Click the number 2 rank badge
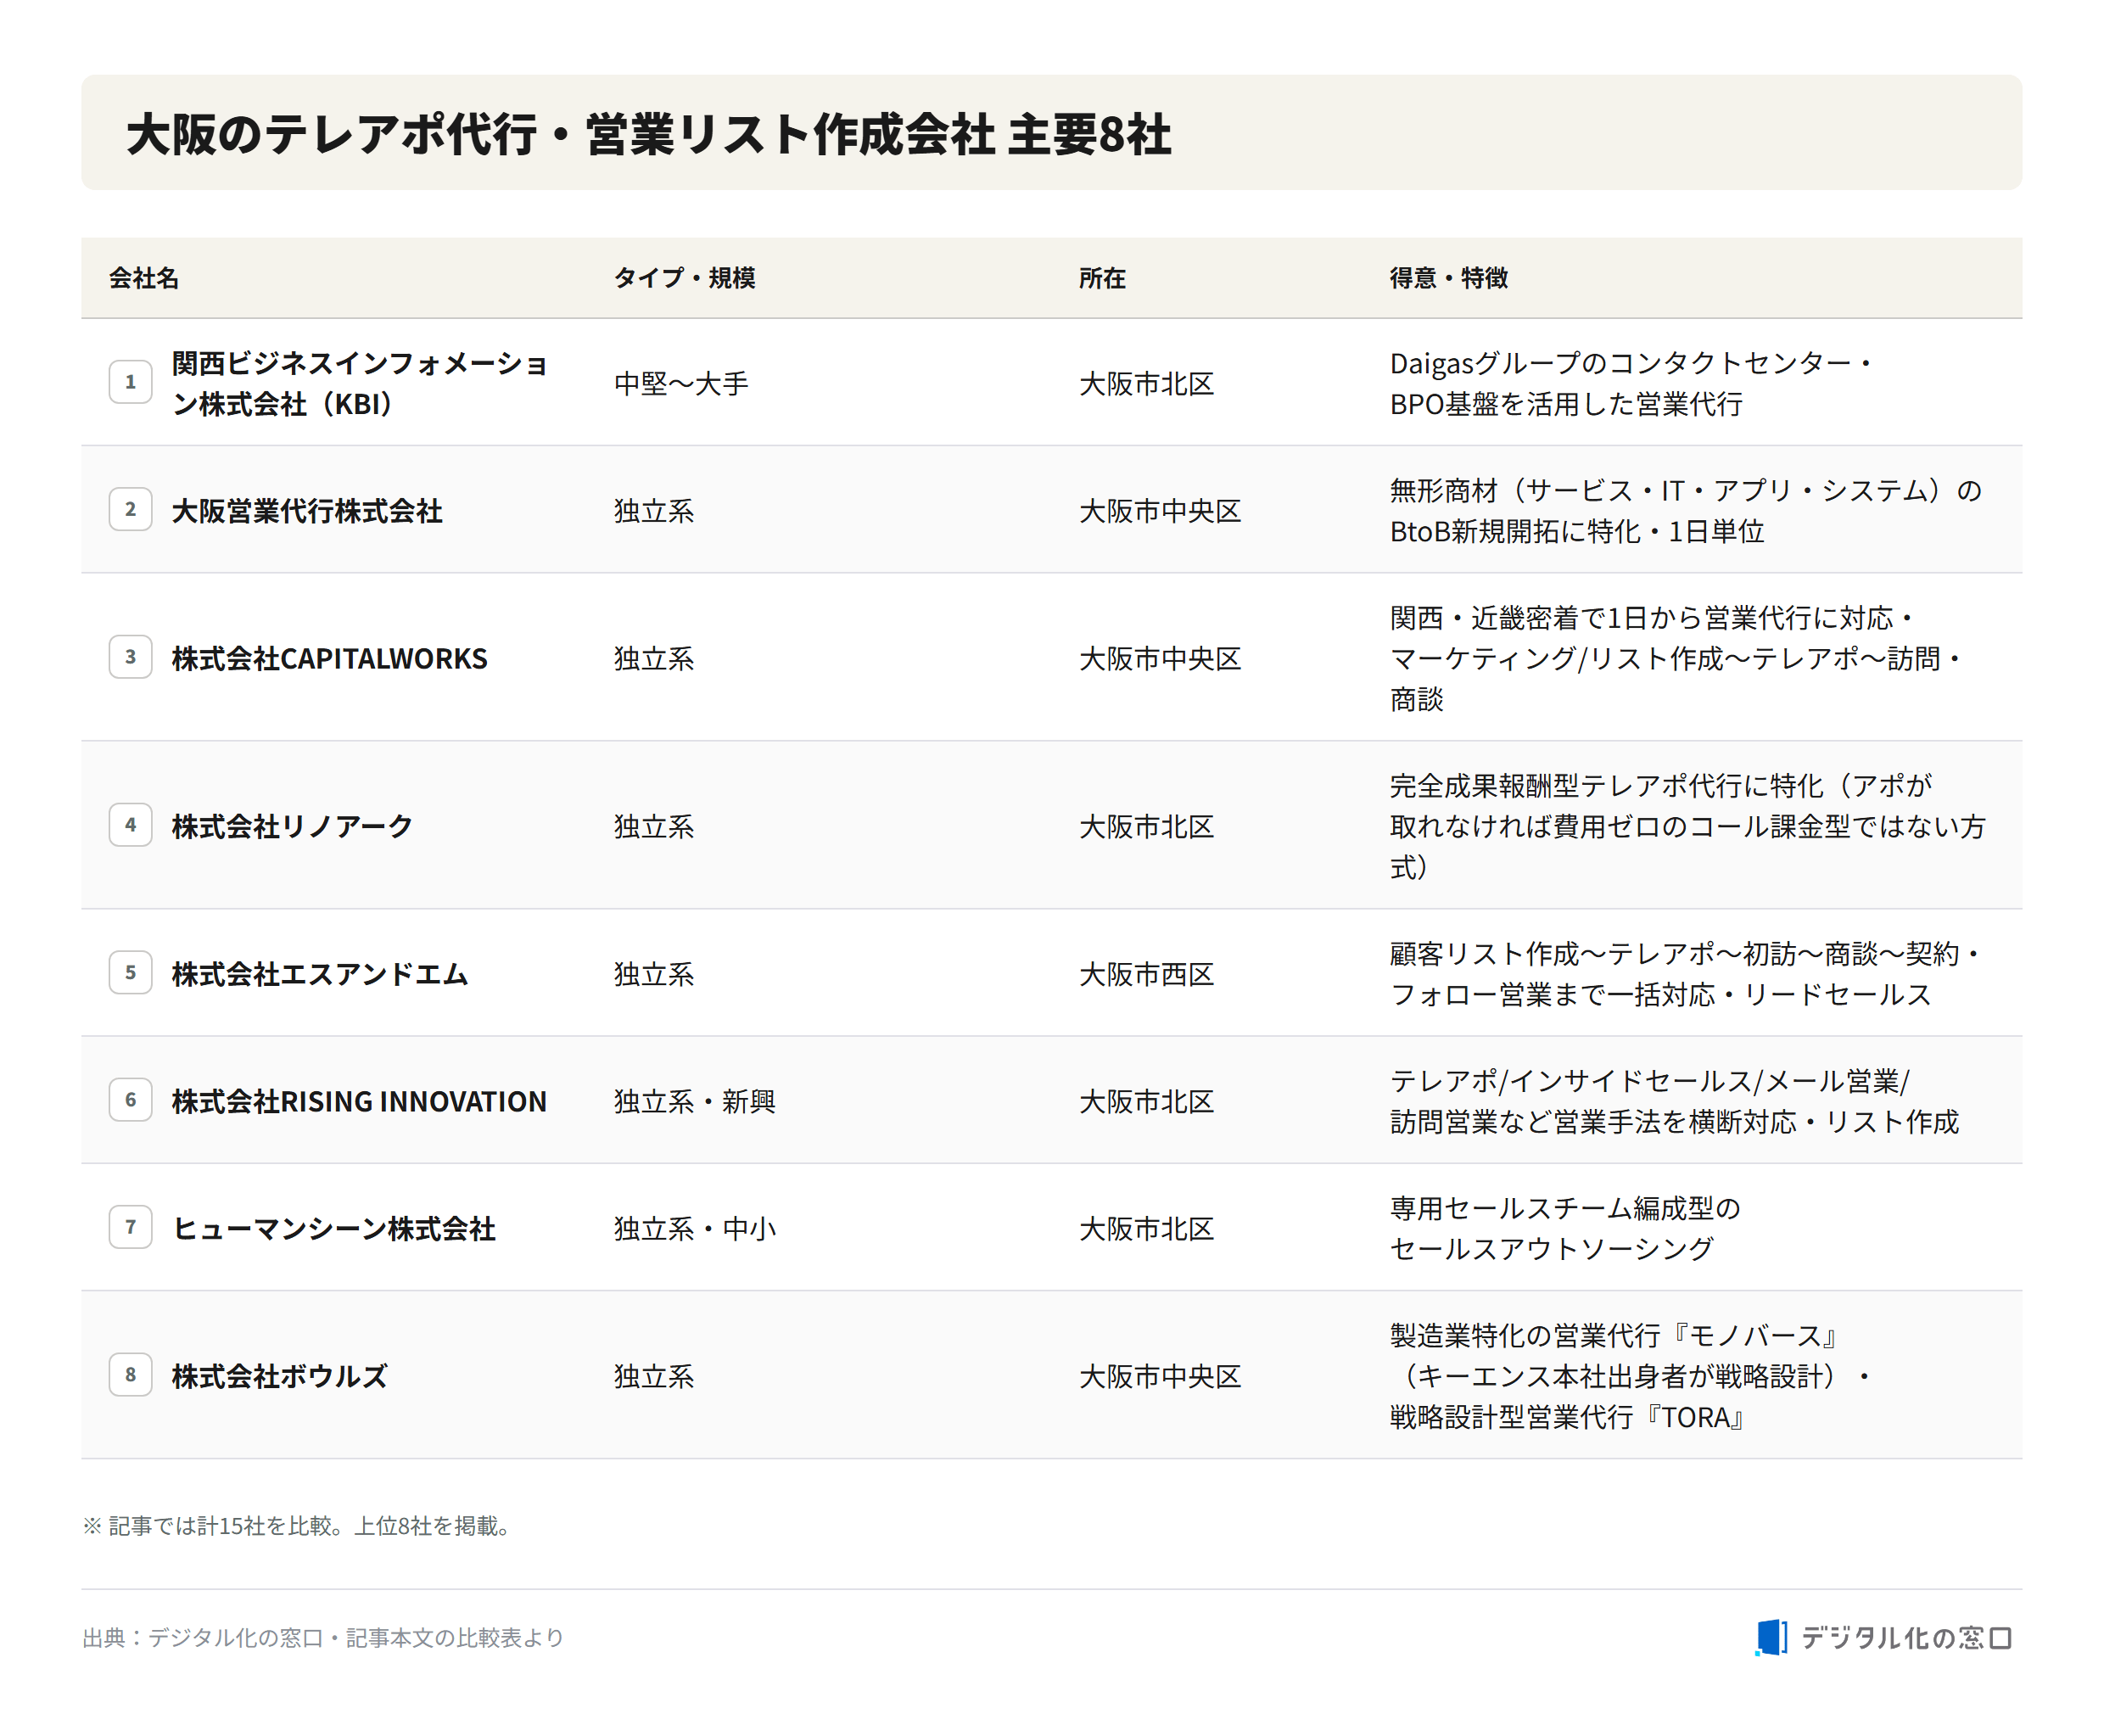The height and width of the screenshot is (1736, 2104). point(130,509)
